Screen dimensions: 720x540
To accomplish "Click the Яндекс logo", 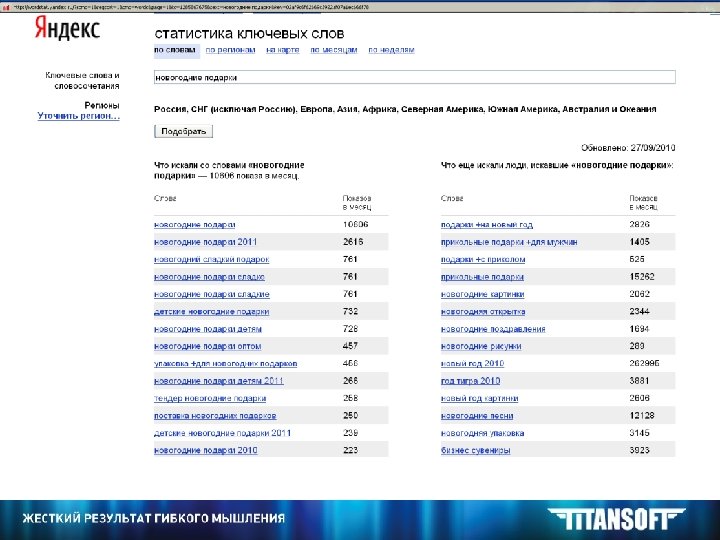I will [x=67, y=28].
